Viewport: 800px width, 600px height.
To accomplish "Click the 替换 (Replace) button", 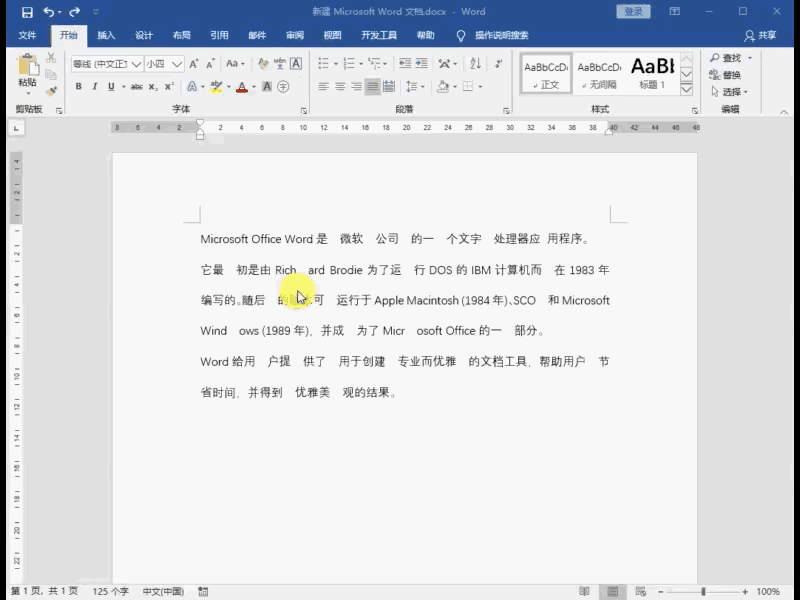I will (x=725, y=75).
